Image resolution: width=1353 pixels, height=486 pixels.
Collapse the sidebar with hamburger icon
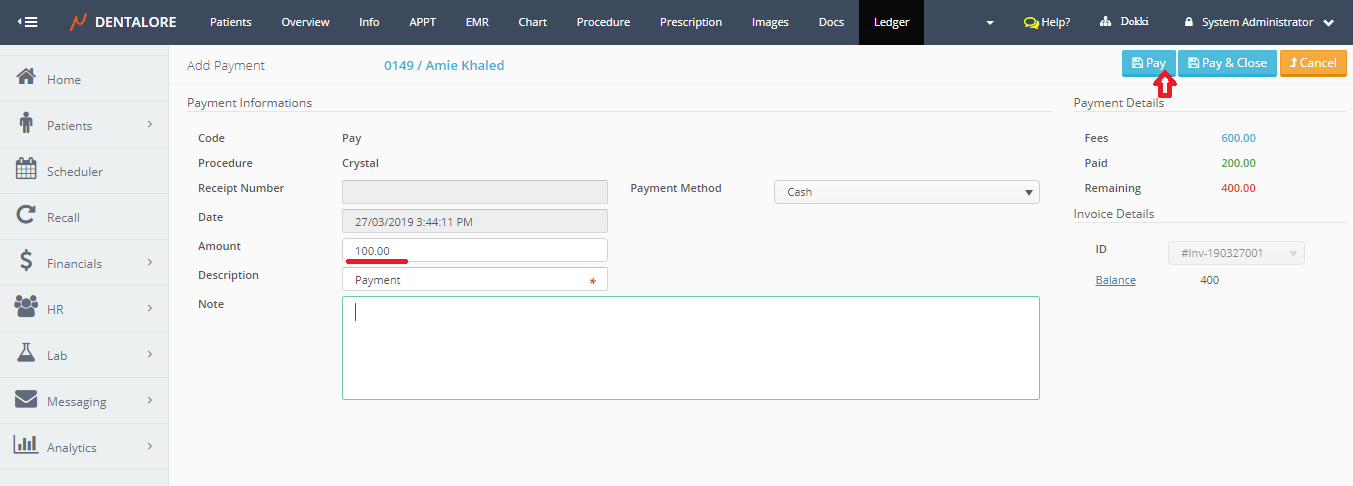[28, 22]
